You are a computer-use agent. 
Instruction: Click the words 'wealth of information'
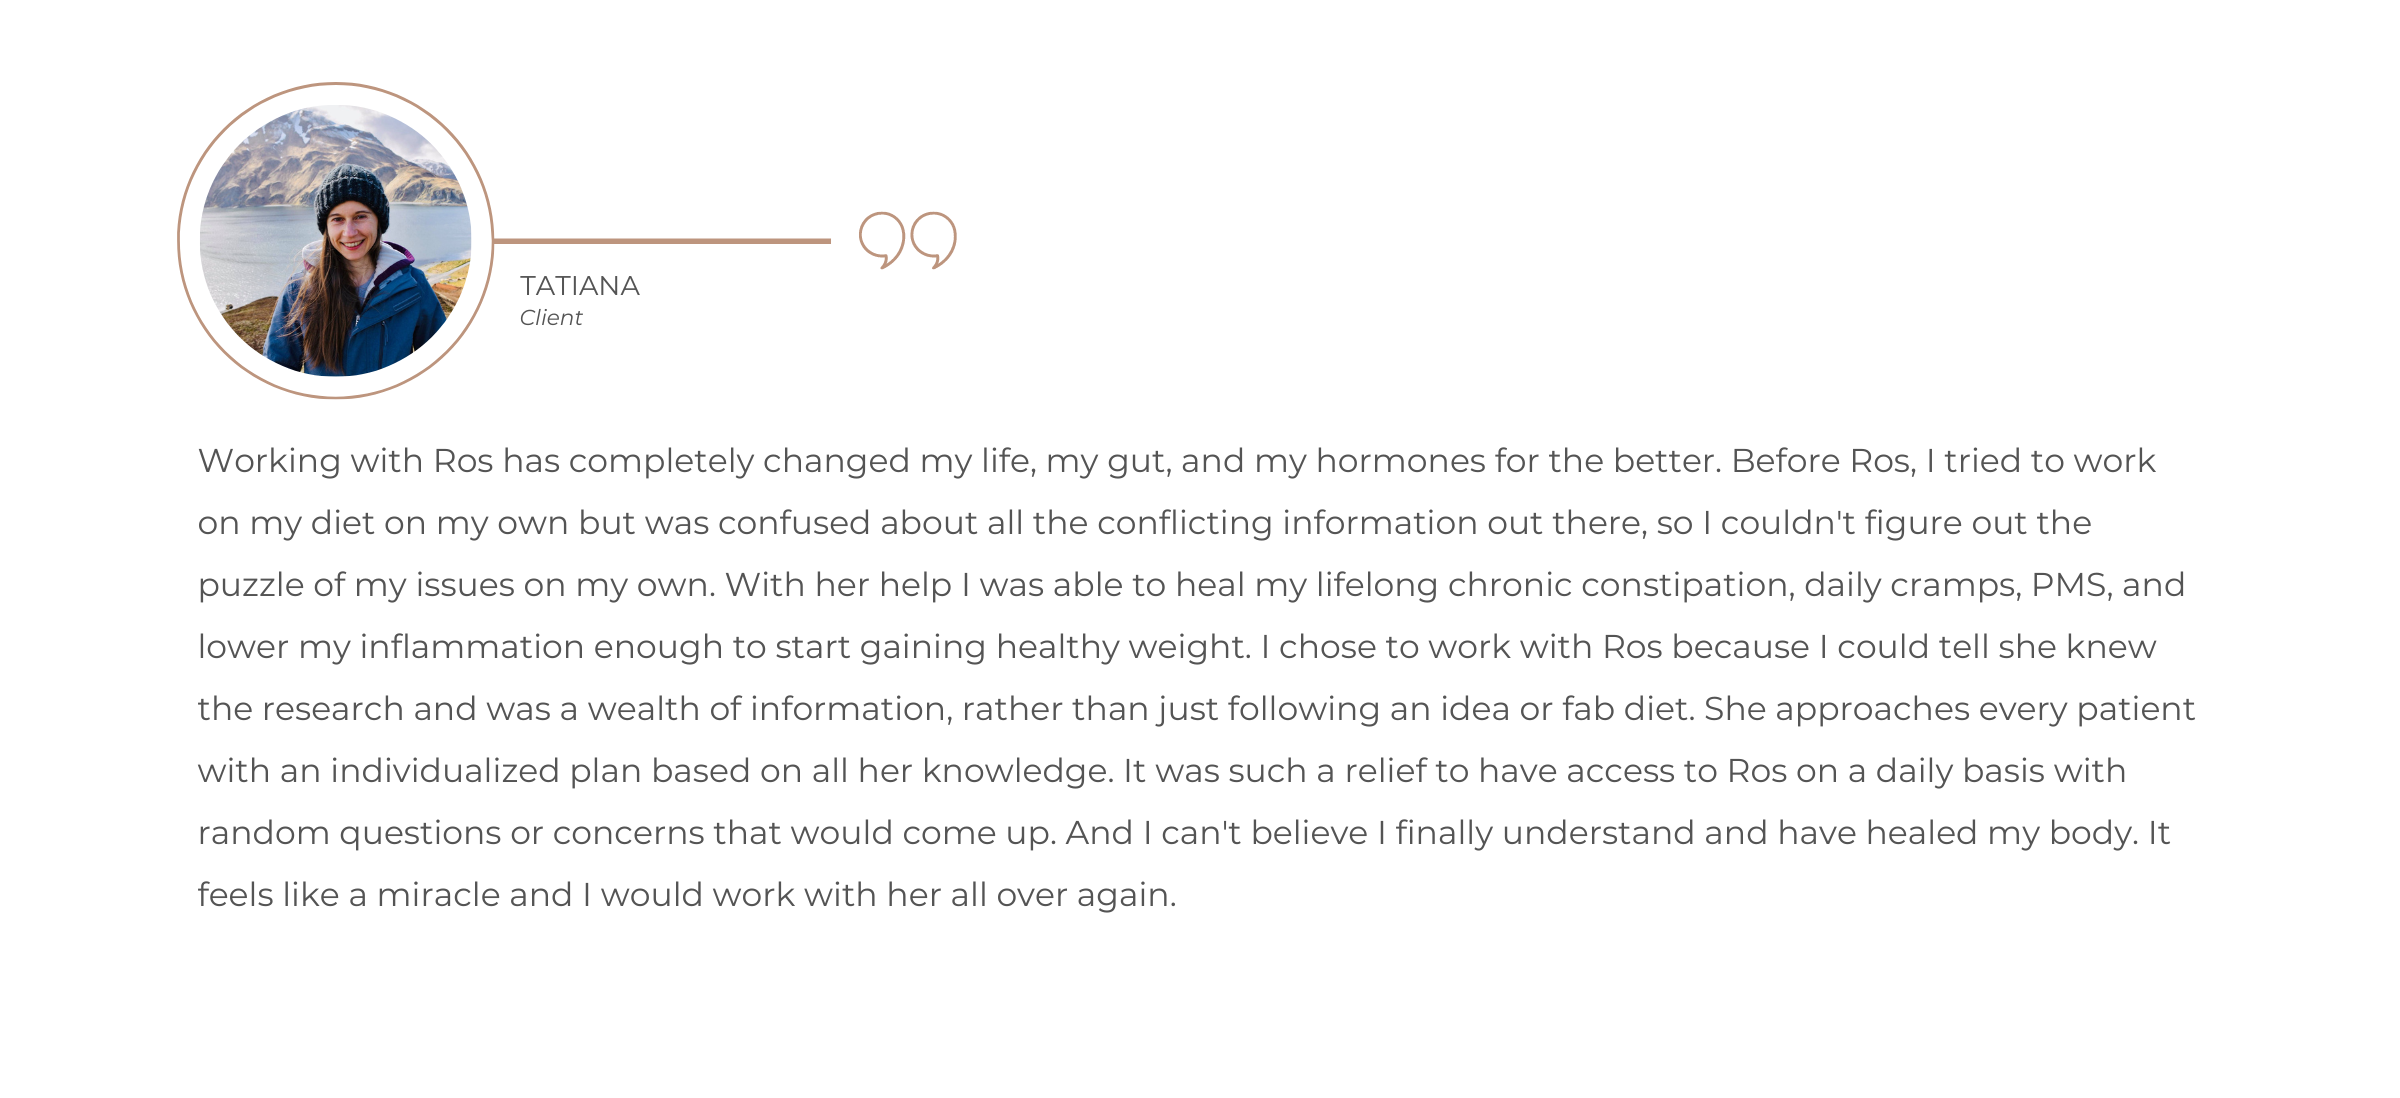click(x=767, y=709)
